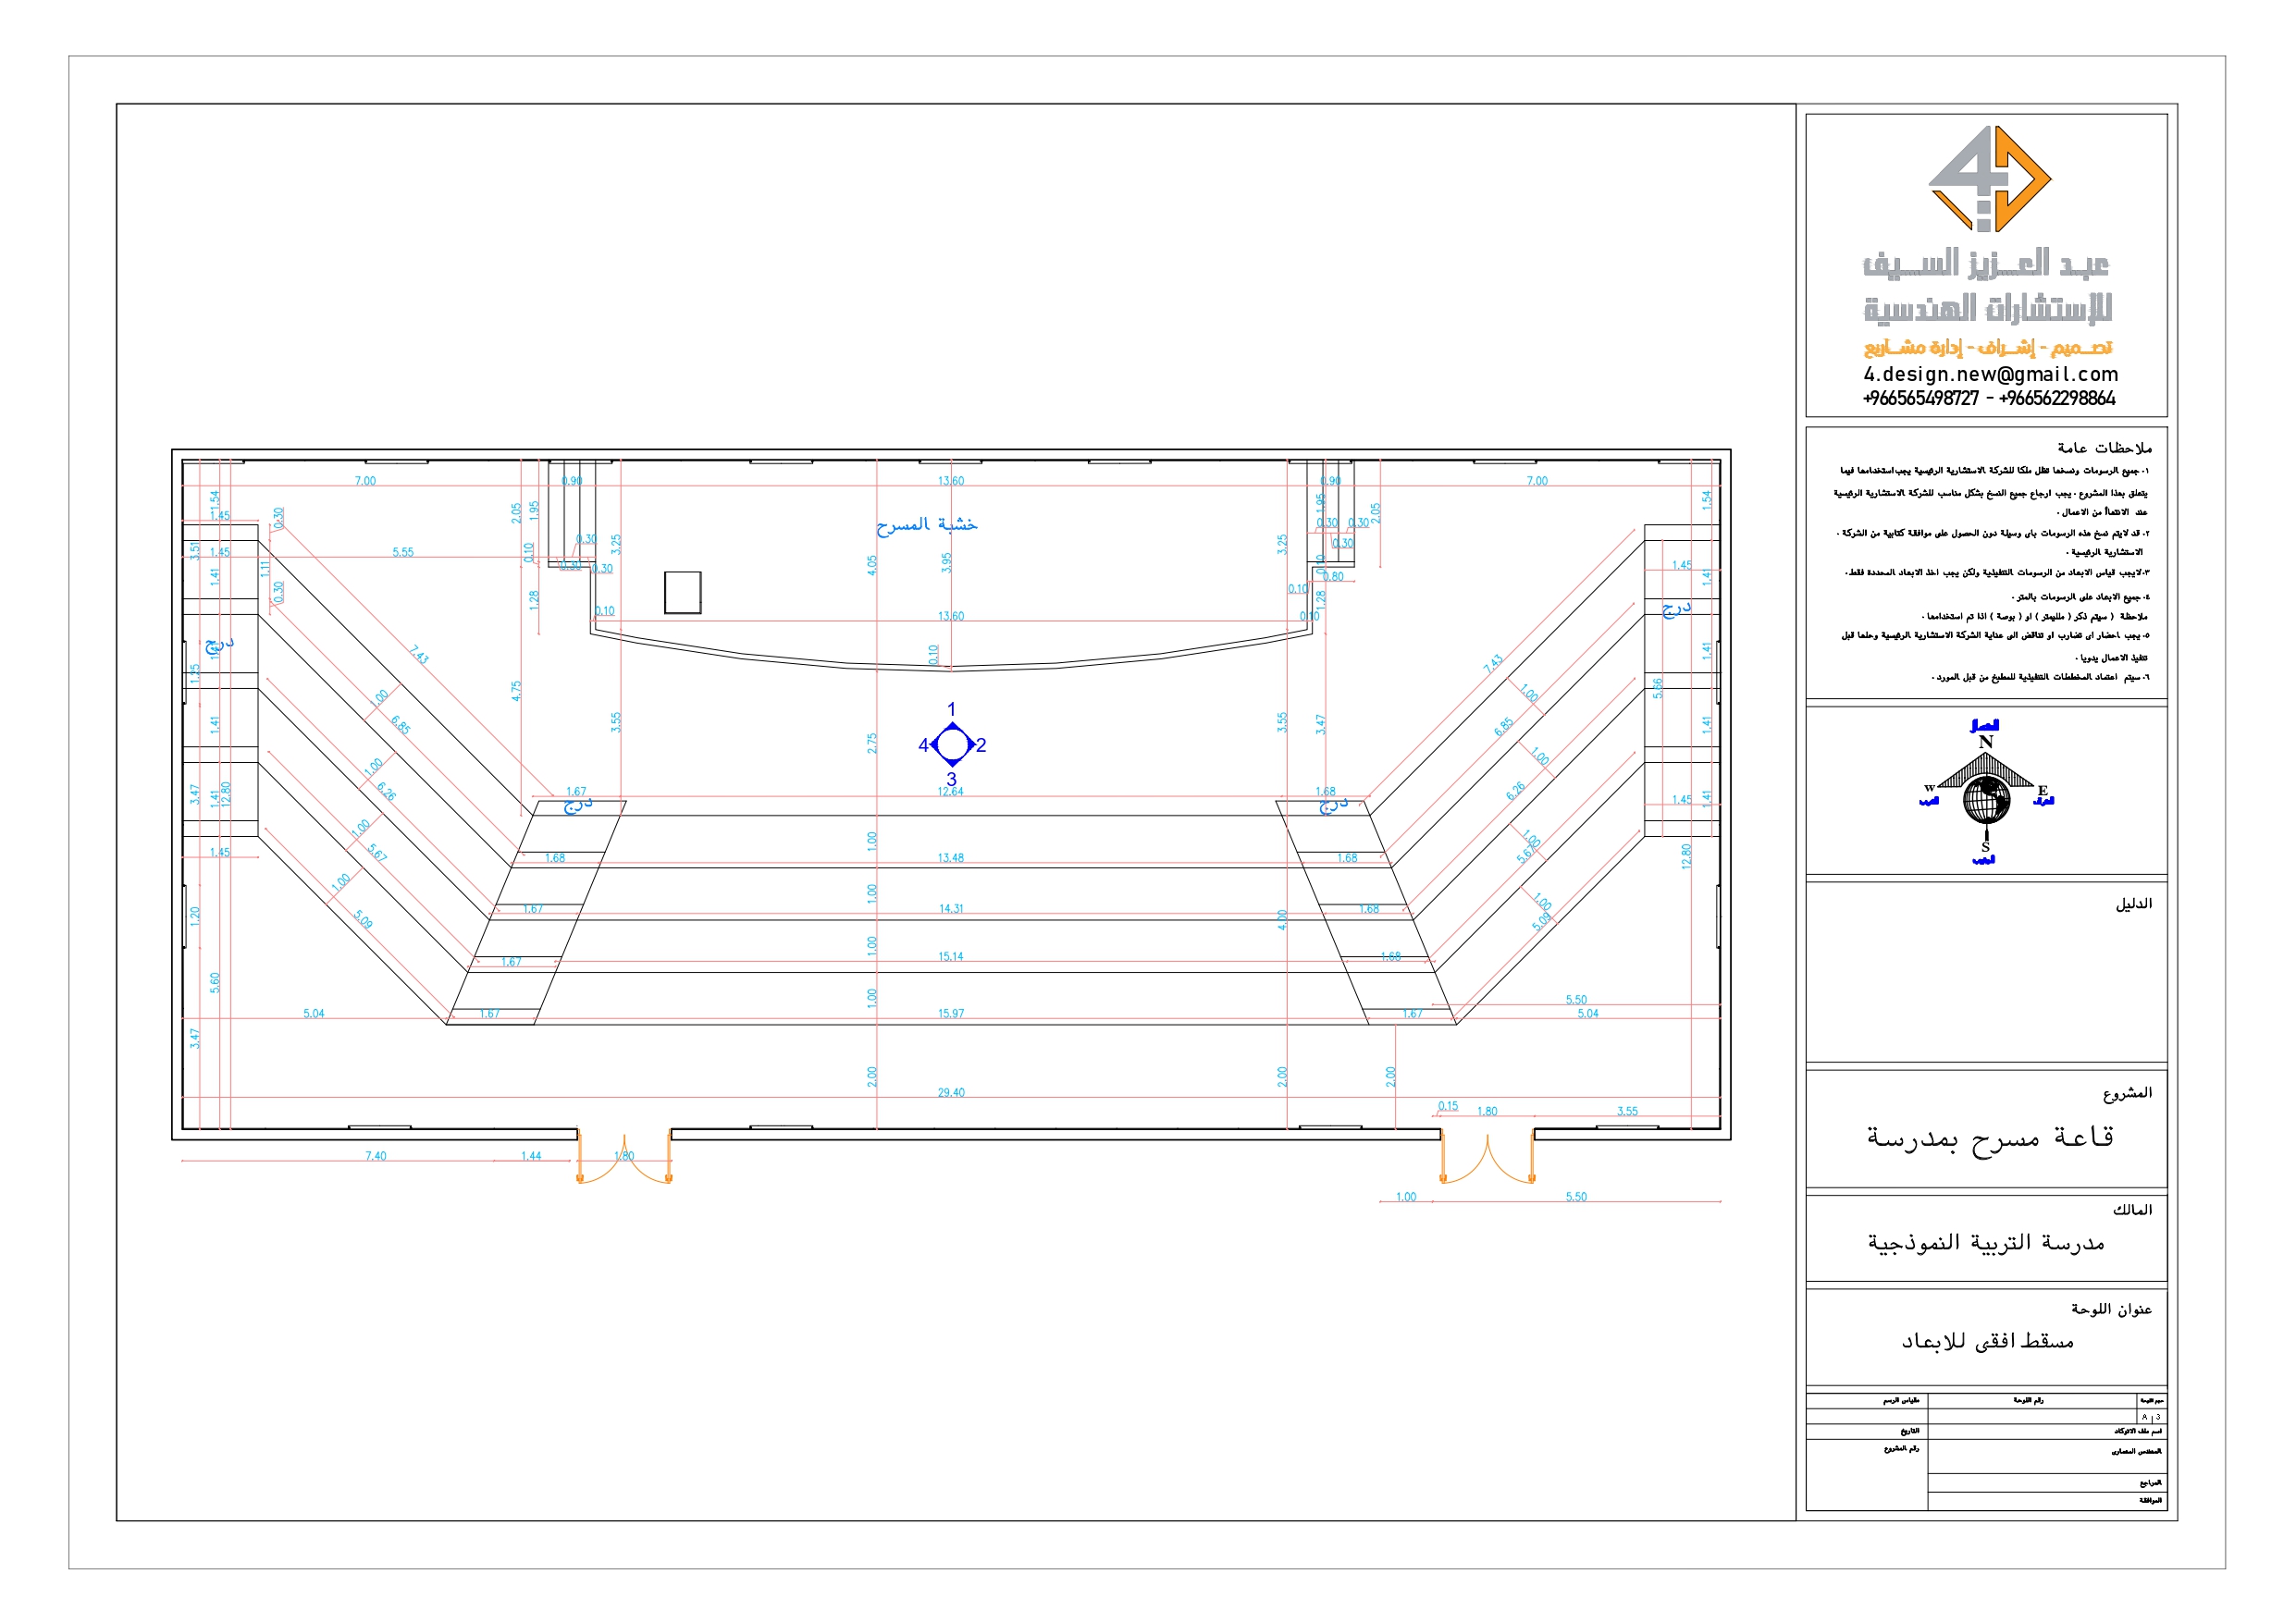This screenshot has width=2296, height=1623.
Task: Click the 0.80 dimension by stage stairs
Action: 1334,577
